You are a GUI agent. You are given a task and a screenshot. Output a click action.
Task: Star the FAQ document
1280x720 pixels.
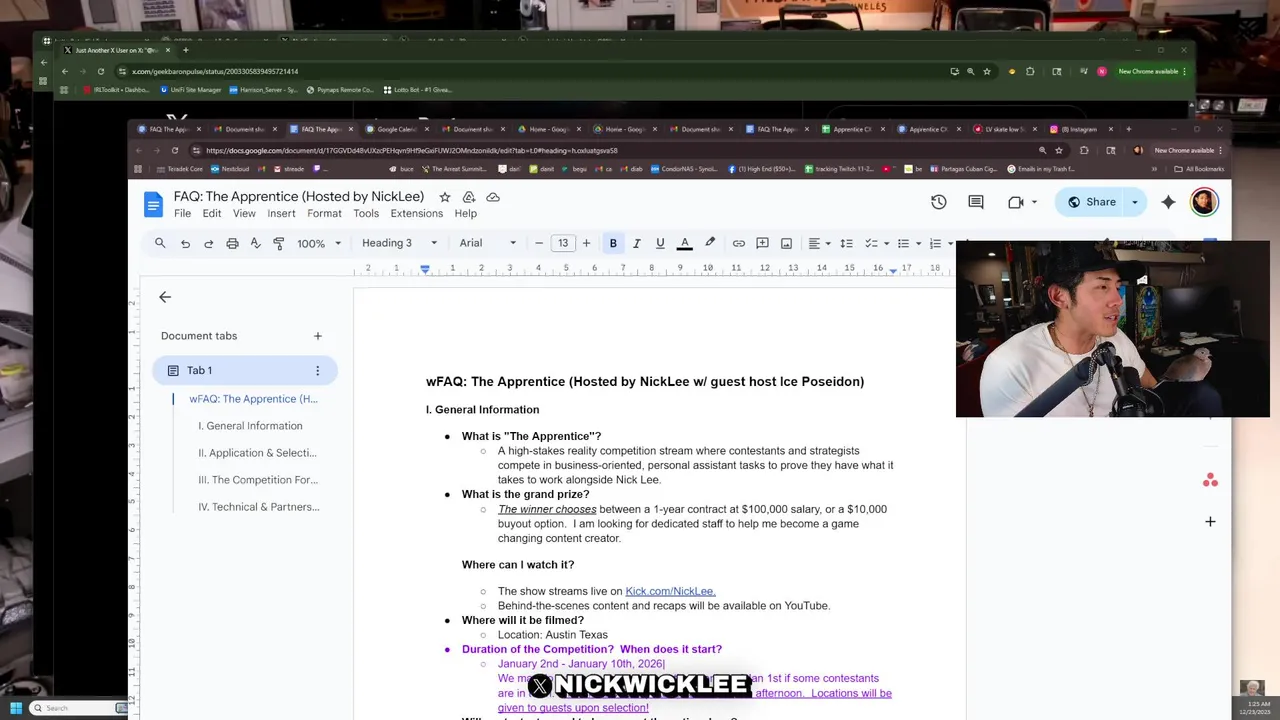click(445, 197)
